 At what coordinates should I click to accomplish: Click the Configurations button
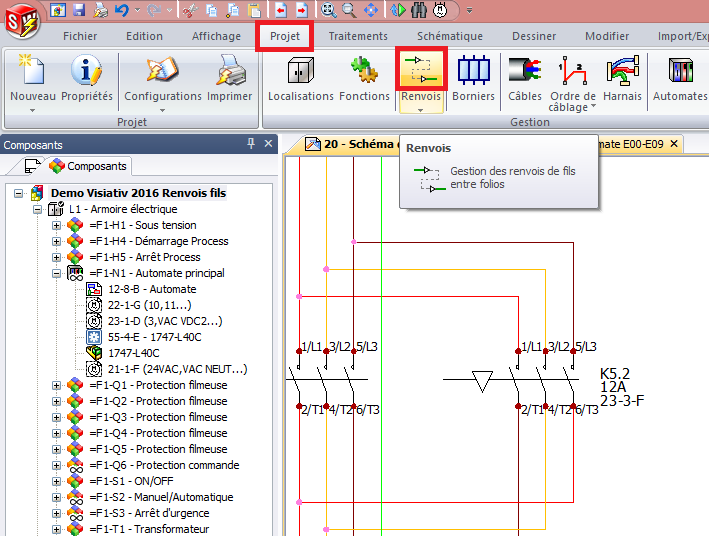point(163,77)
